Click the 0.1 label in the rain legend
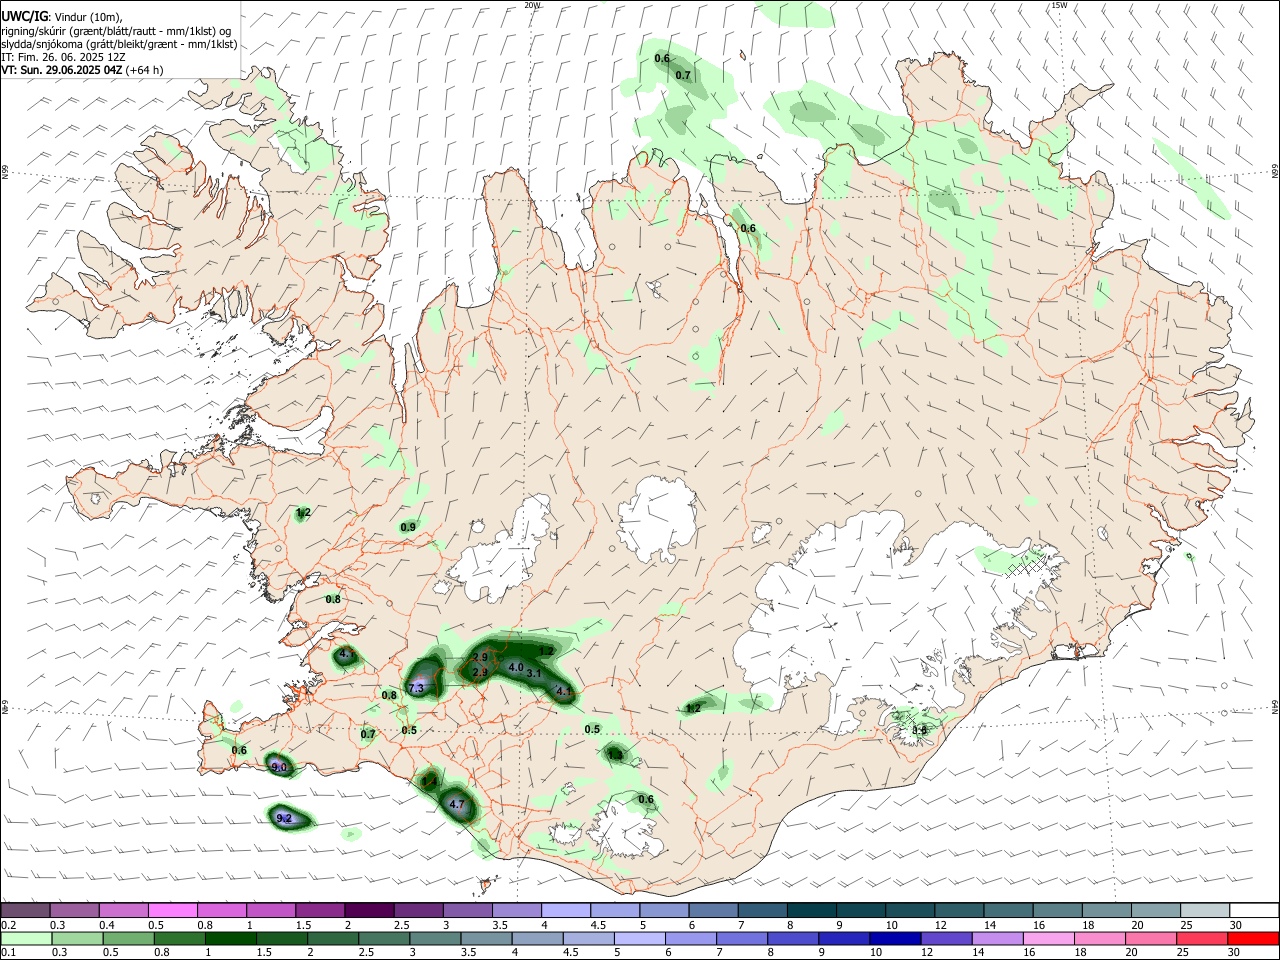This screenshot has width=1280, height=960. 8,953
